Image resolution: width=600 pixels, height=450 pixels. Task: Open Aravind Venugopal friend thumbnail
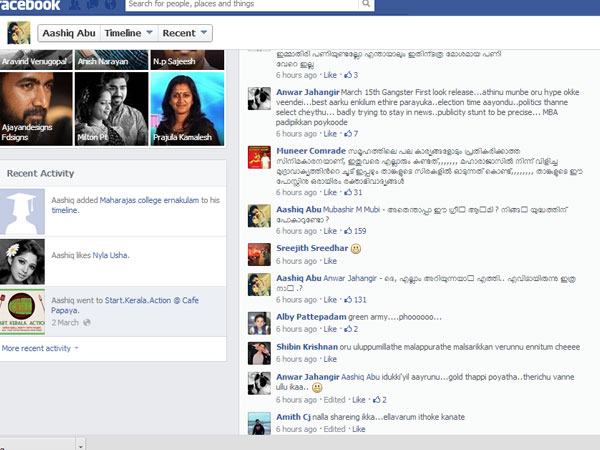[36, 60]
